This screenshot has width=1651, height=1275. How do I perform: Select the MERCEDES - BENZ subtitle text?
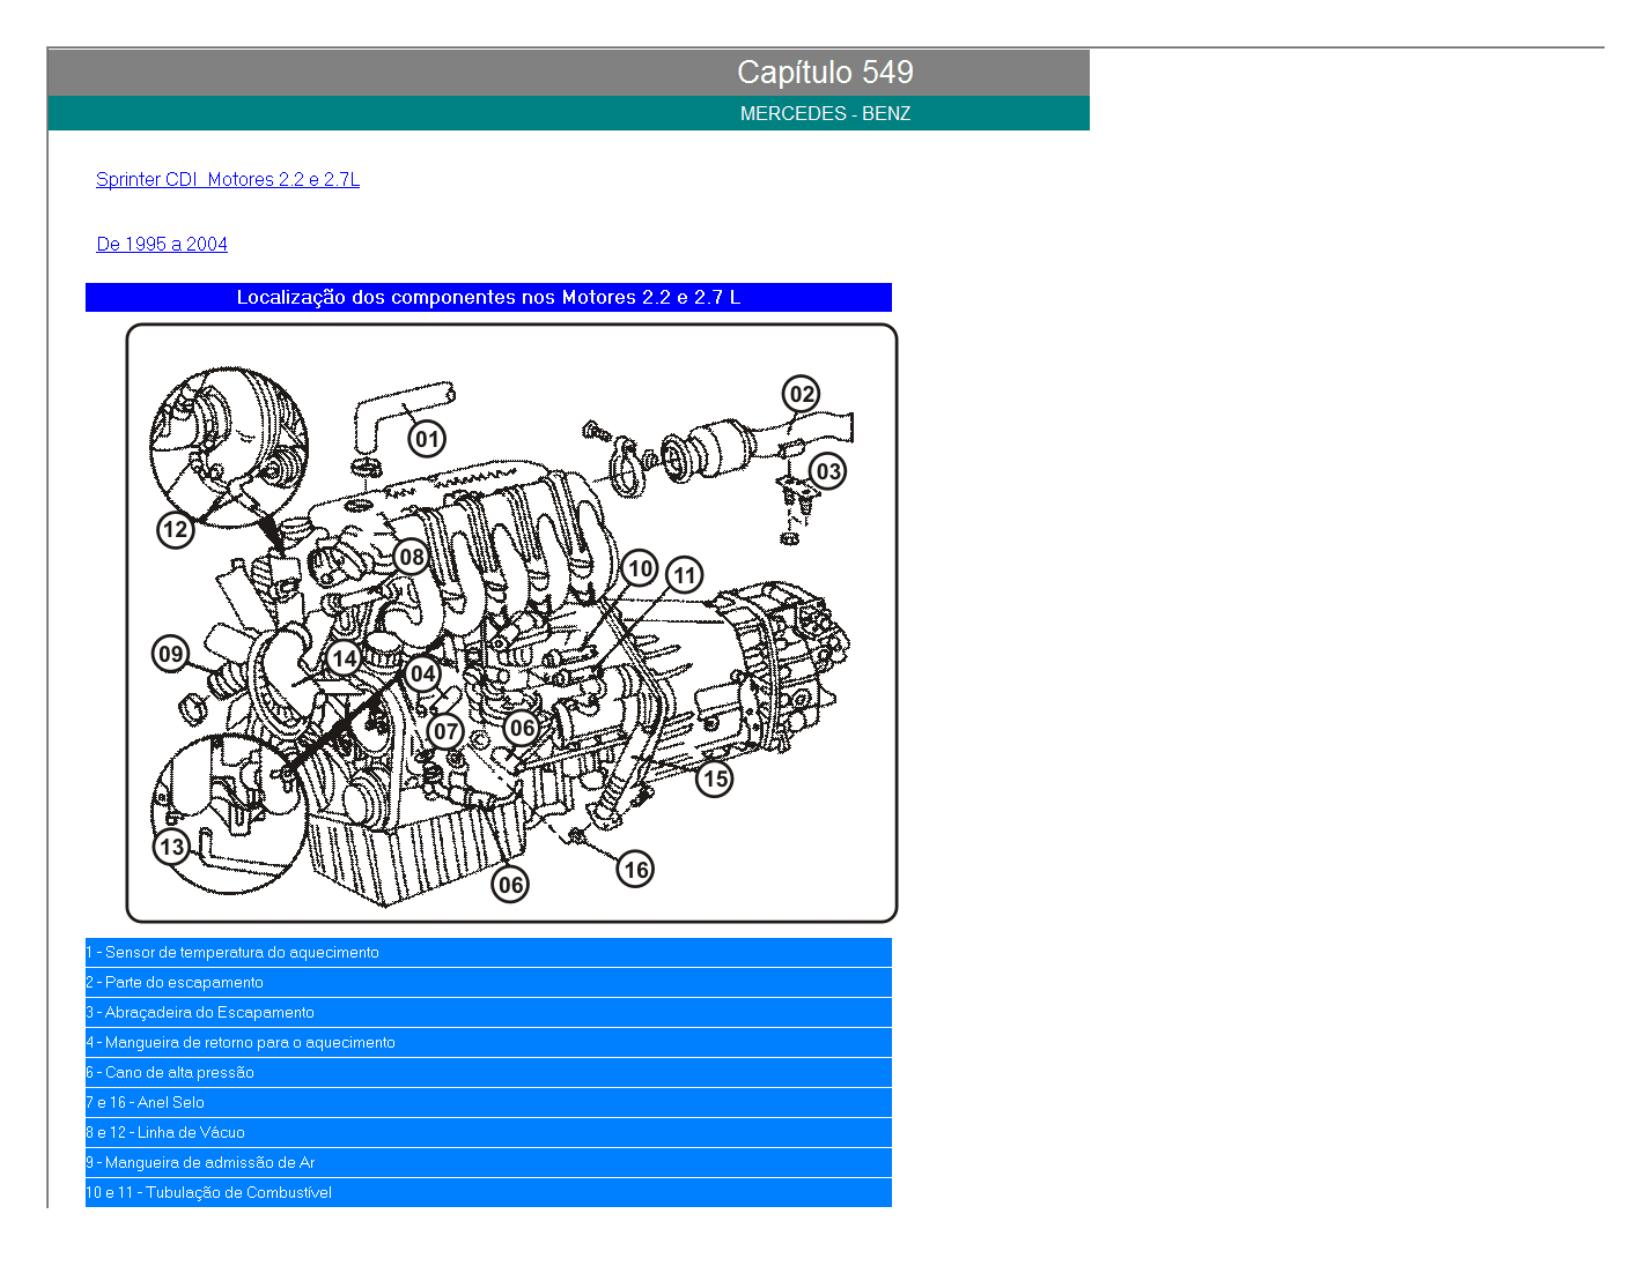pos(825,114)
